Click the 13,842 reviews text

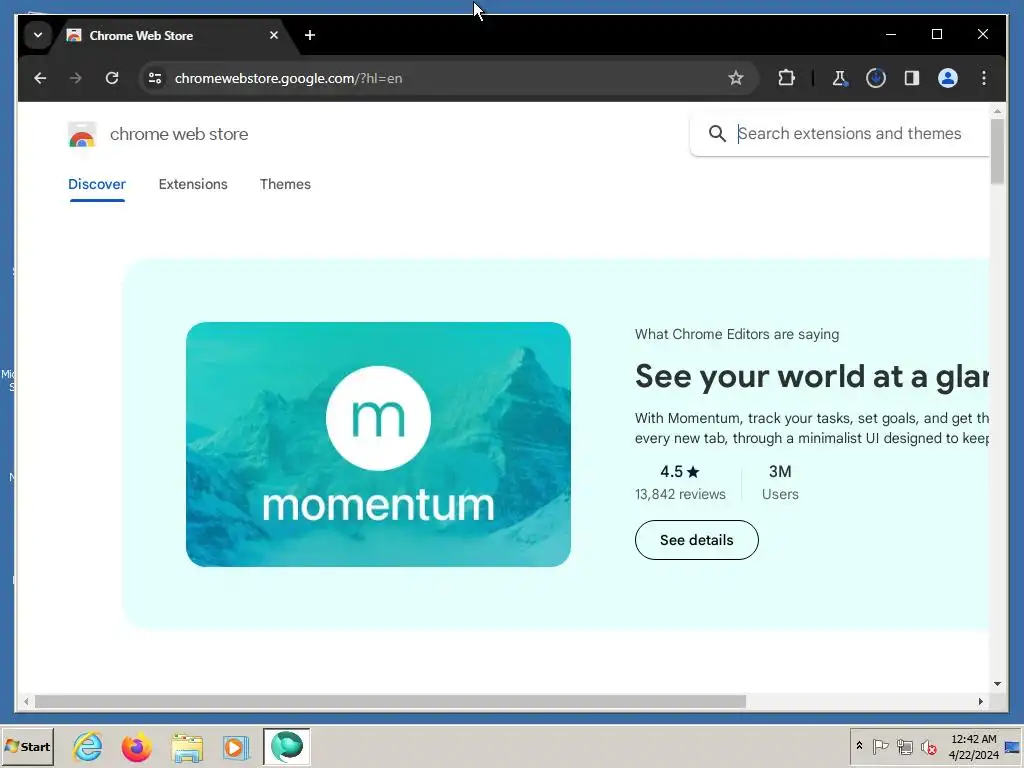tap(680, 494)
